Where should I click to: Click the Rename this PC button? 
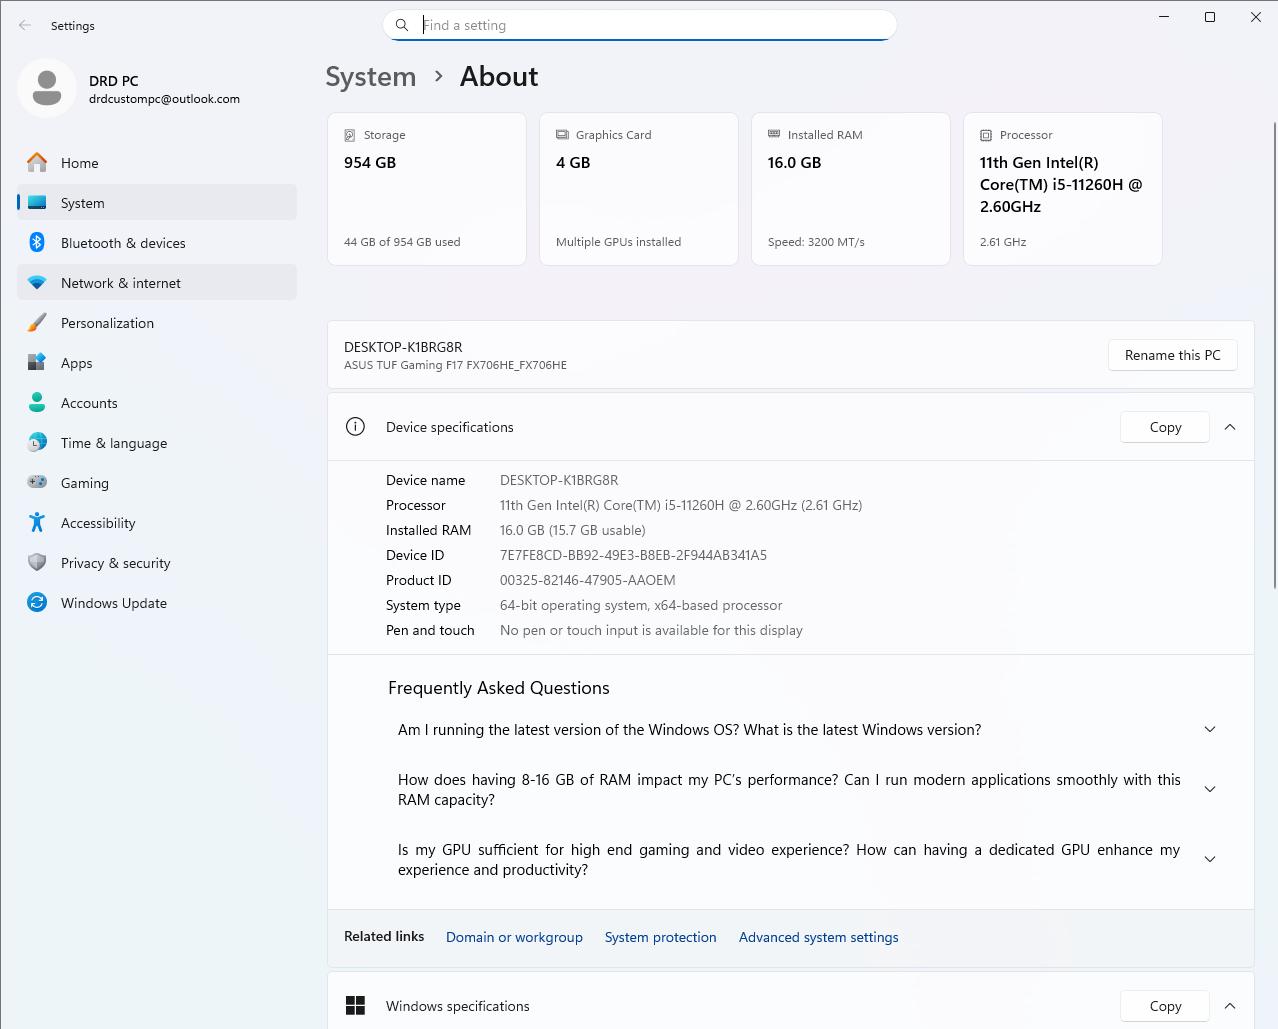point(1172,355)
